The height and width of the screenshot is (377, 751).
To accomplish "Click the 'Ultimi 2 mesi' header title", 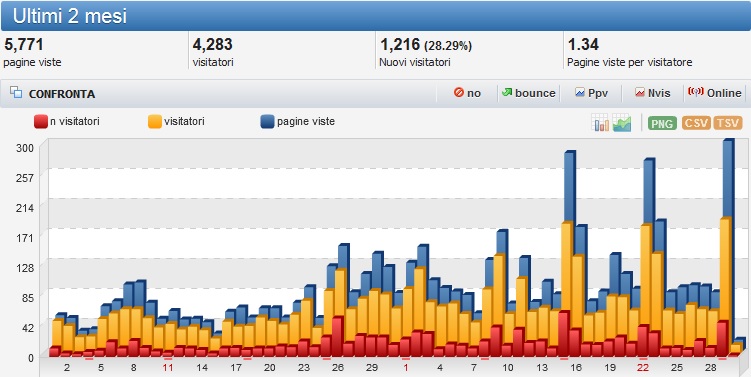I will pos(70,16).
